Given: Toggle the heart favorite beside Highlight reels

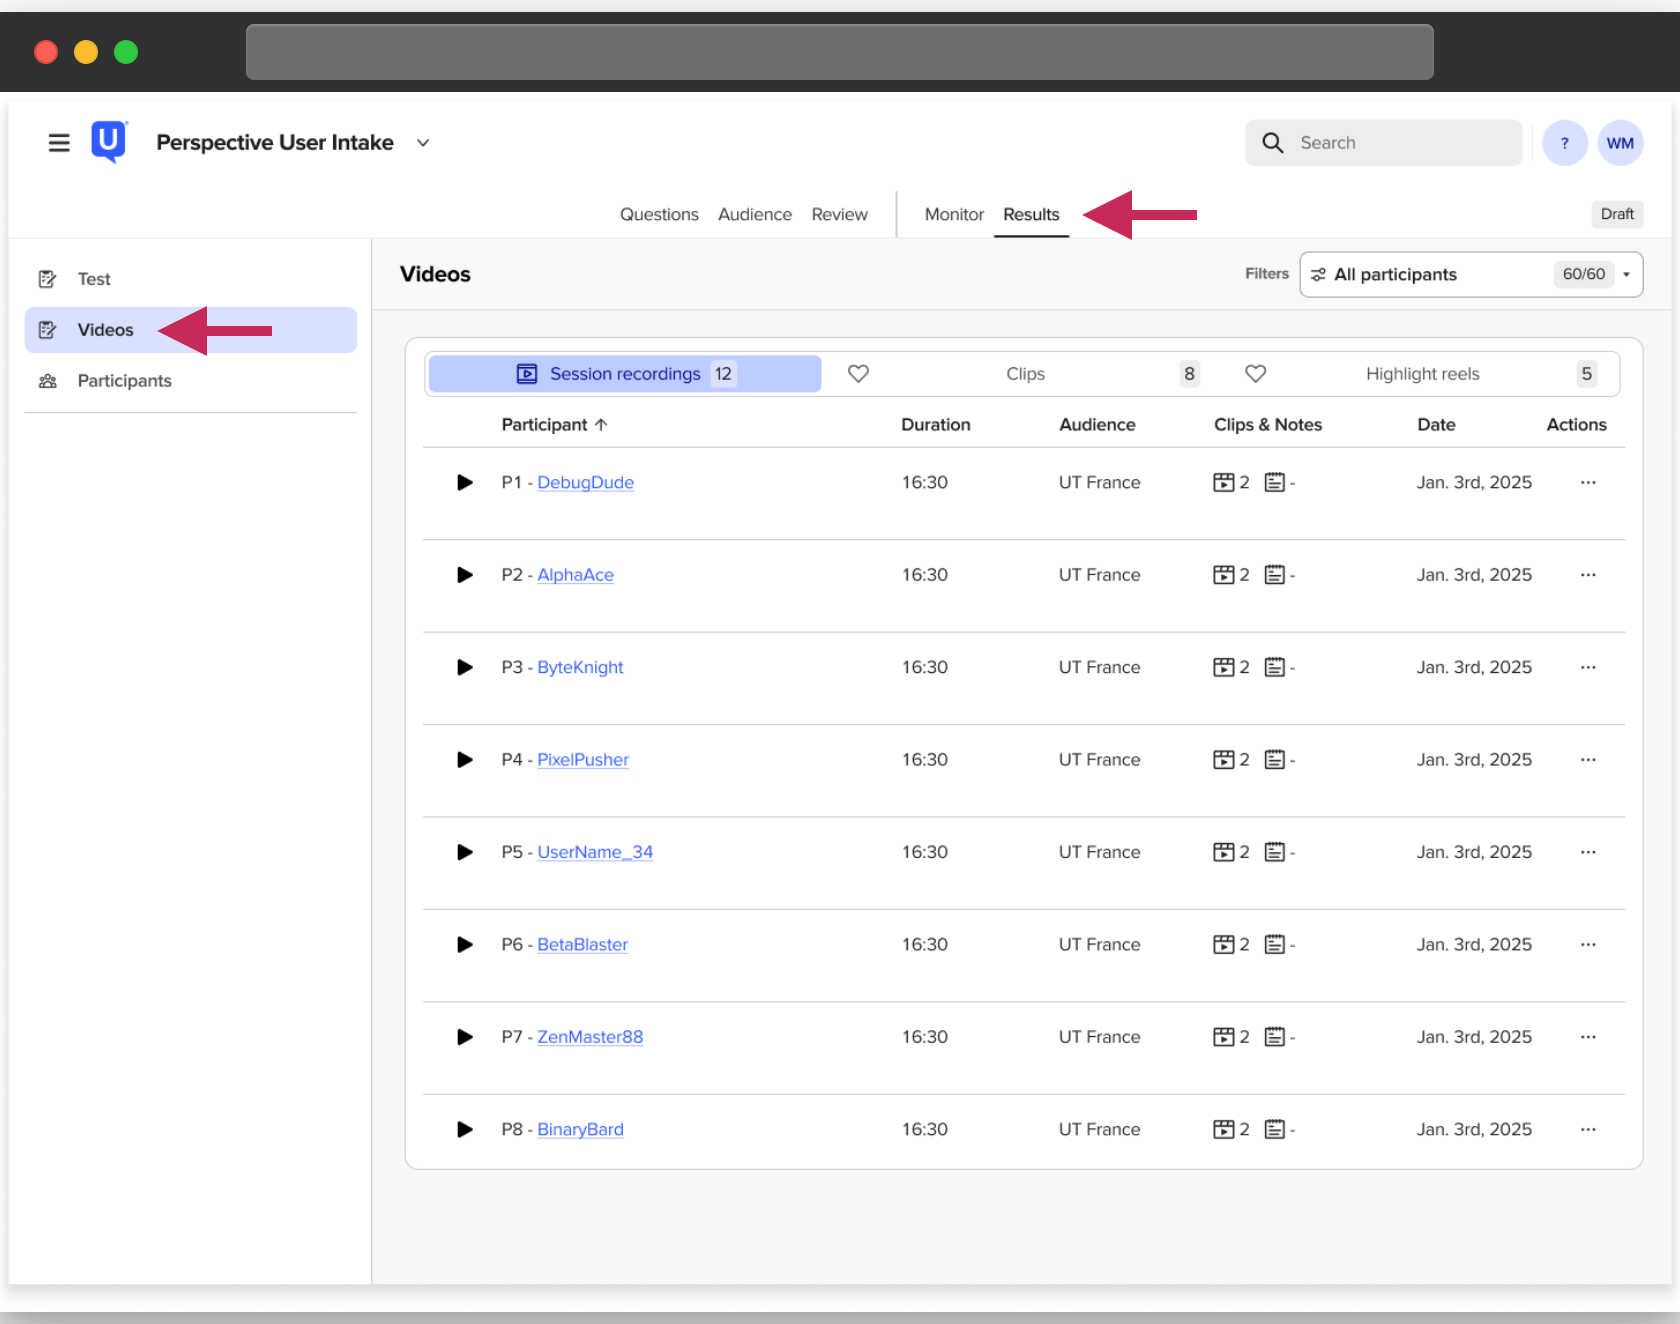Looking at the screenshot, I should coord(1255,373).
